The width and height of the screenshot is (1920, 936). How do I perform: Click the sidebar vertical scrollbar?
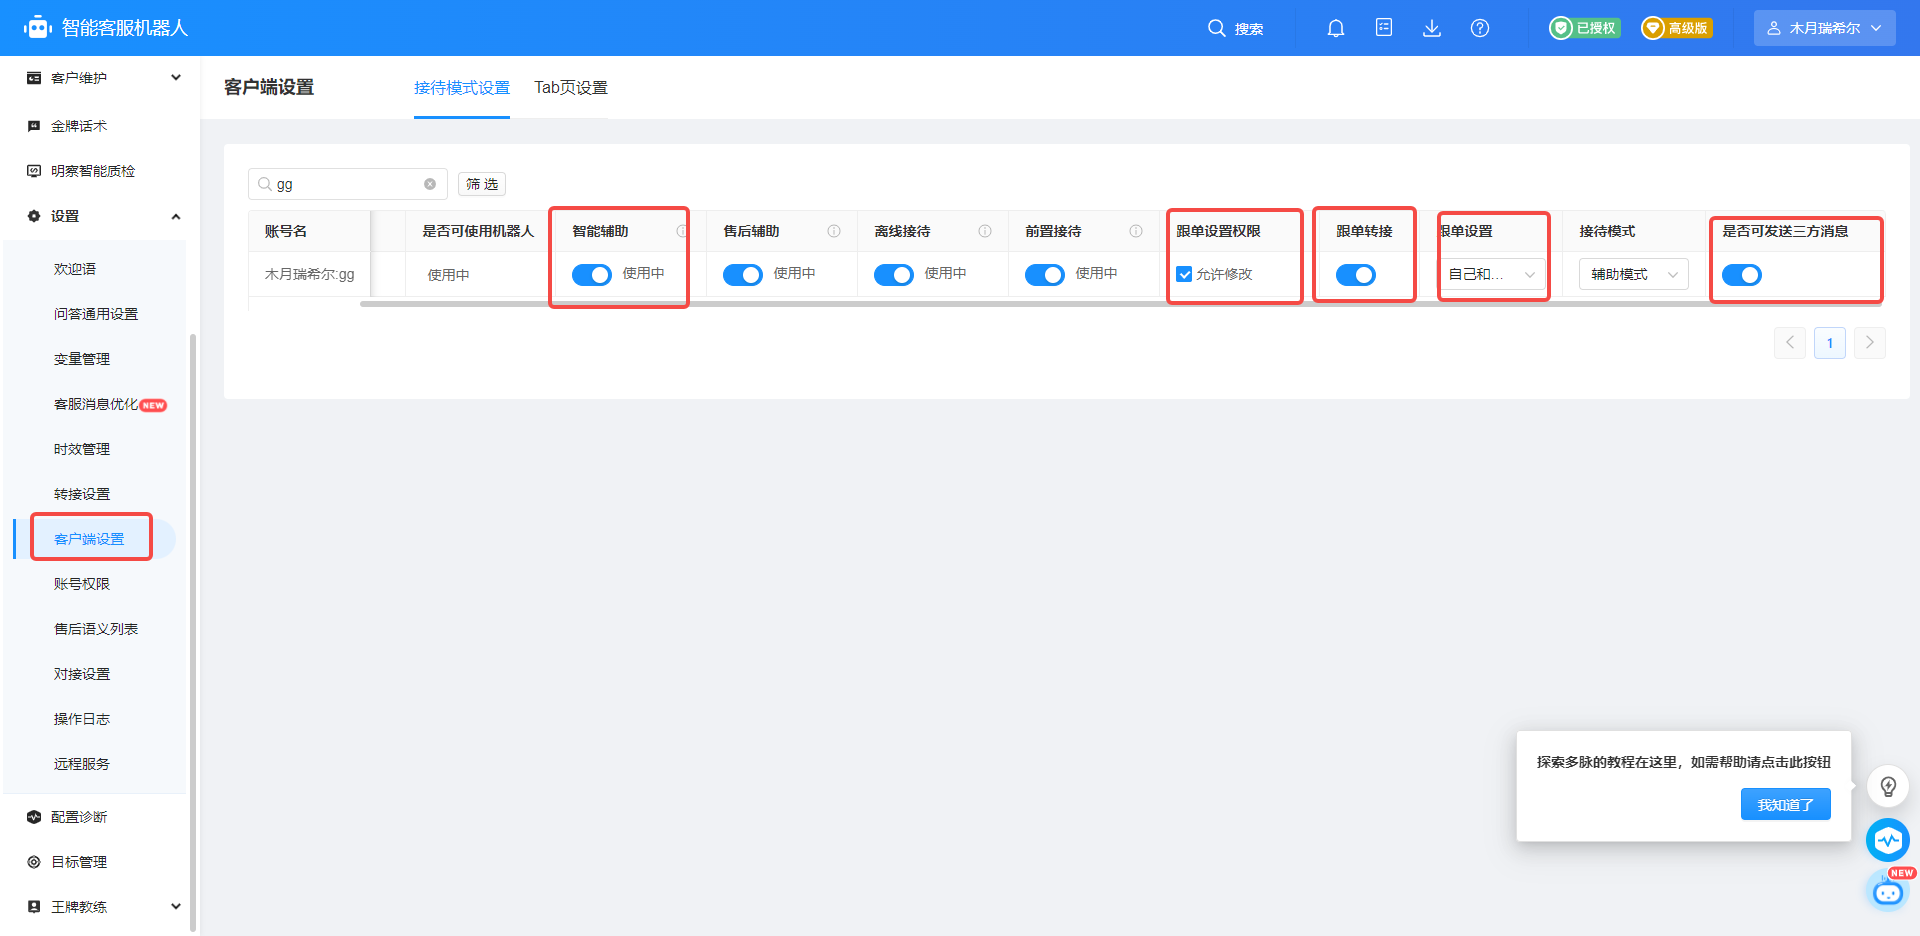point(193,632)
